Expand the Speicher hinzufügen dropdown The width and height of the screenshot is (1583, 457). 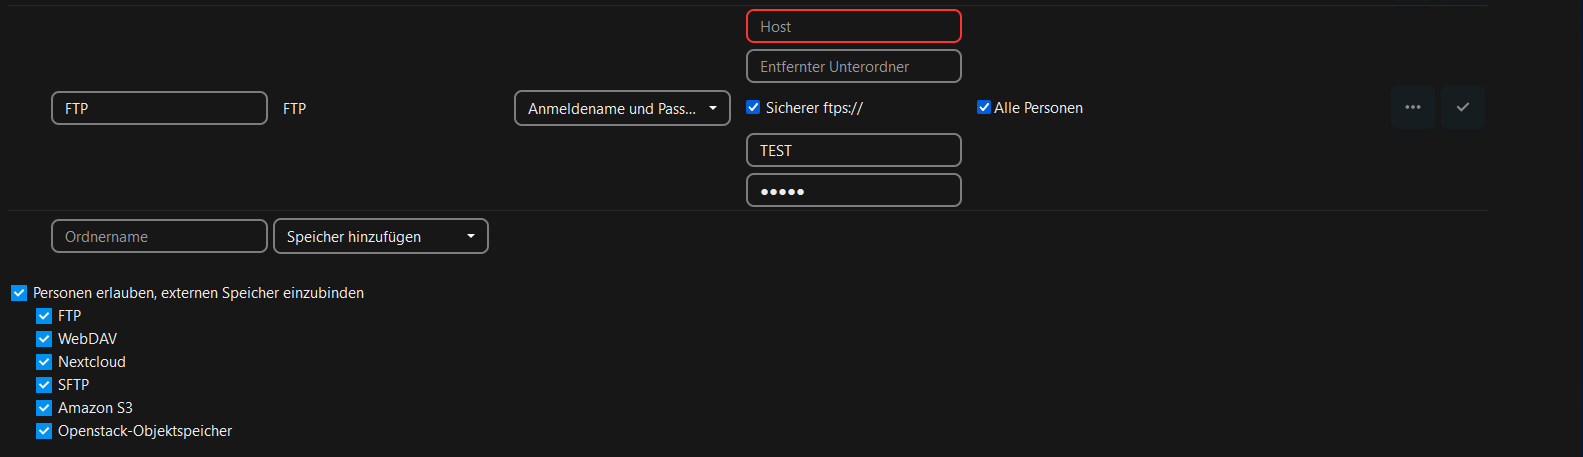[380, 236]
